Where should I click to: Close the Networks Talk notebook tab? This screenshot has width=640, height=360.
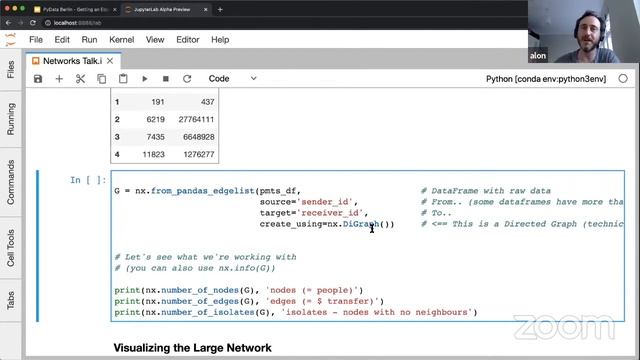point(110,61)
